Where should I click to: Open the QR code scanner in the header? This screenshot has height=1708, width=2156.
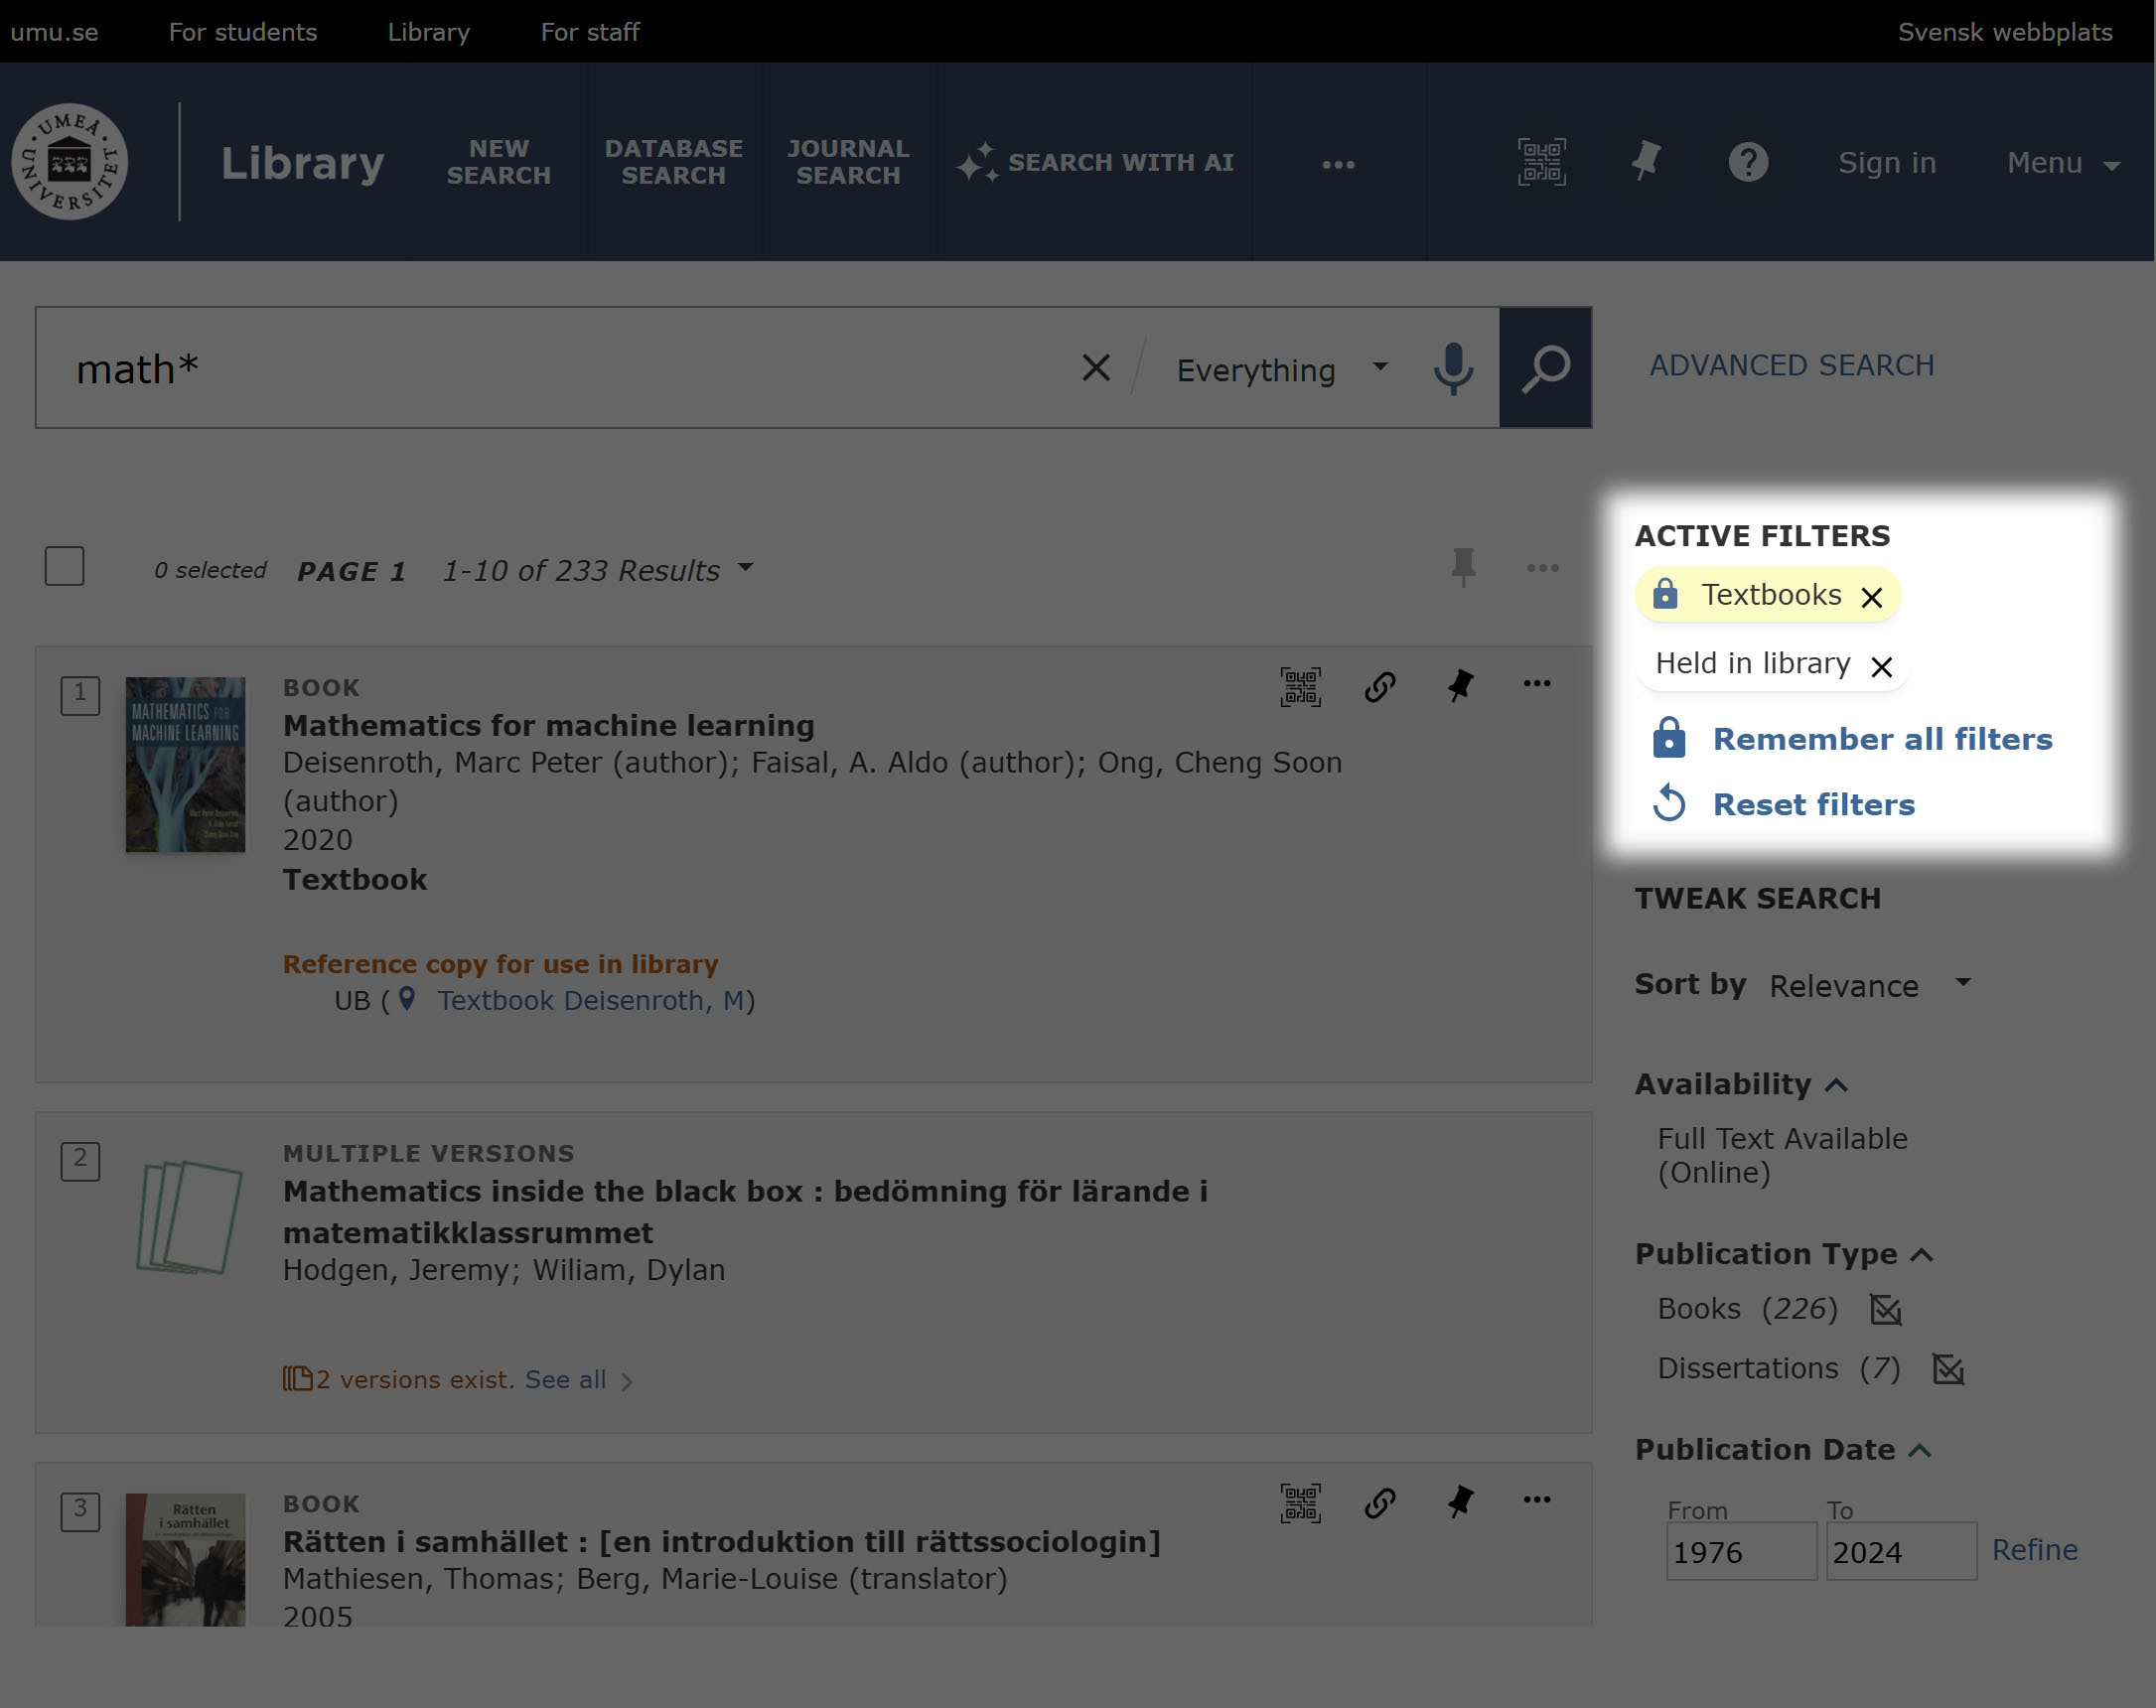coord(1540,162)
